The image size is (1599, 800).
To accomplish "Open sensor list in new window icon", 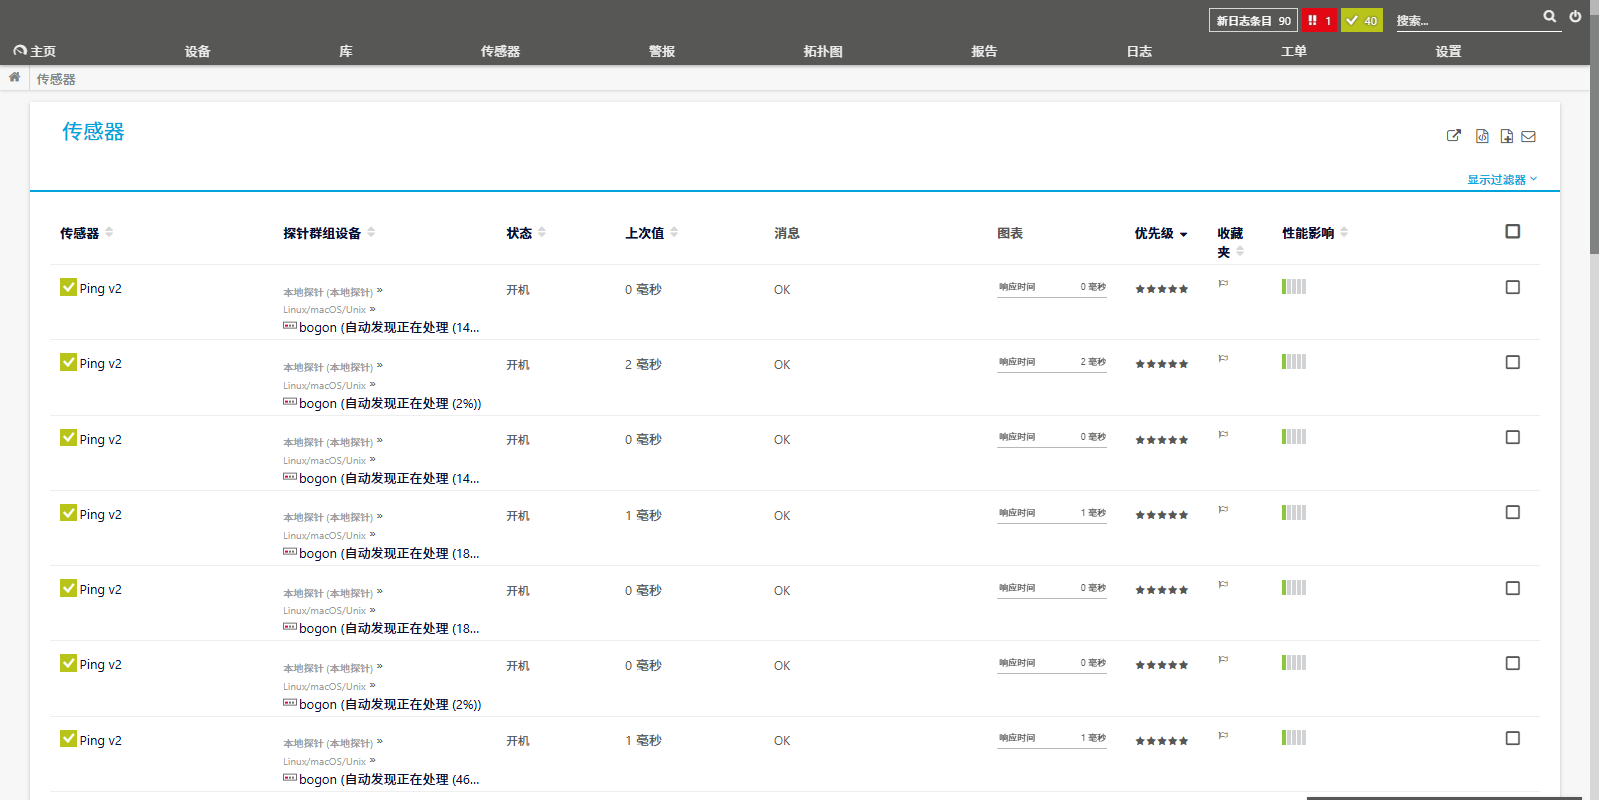I will tap(1454, 136).
